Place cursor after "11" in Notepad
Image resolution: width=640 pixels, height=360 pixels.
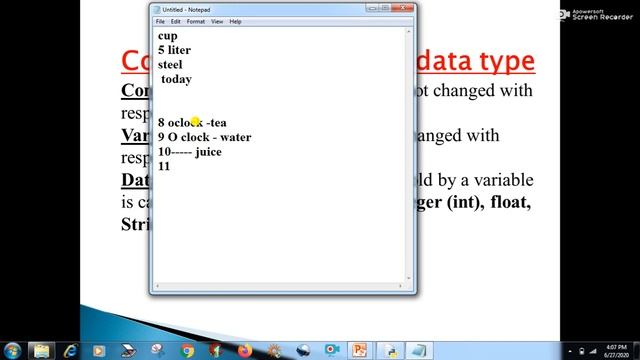click(x=171, y=167)
